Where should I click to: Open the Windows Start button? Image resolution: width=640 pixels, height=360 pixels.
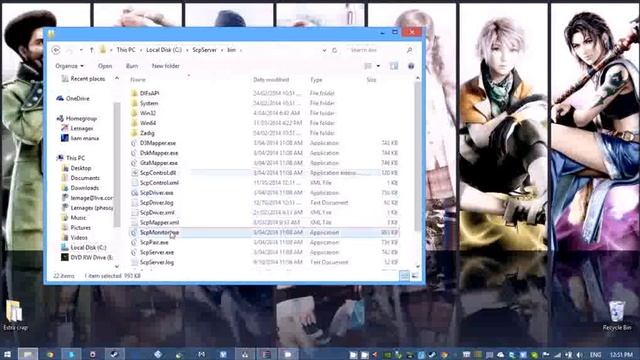click(x=7, y=354)
